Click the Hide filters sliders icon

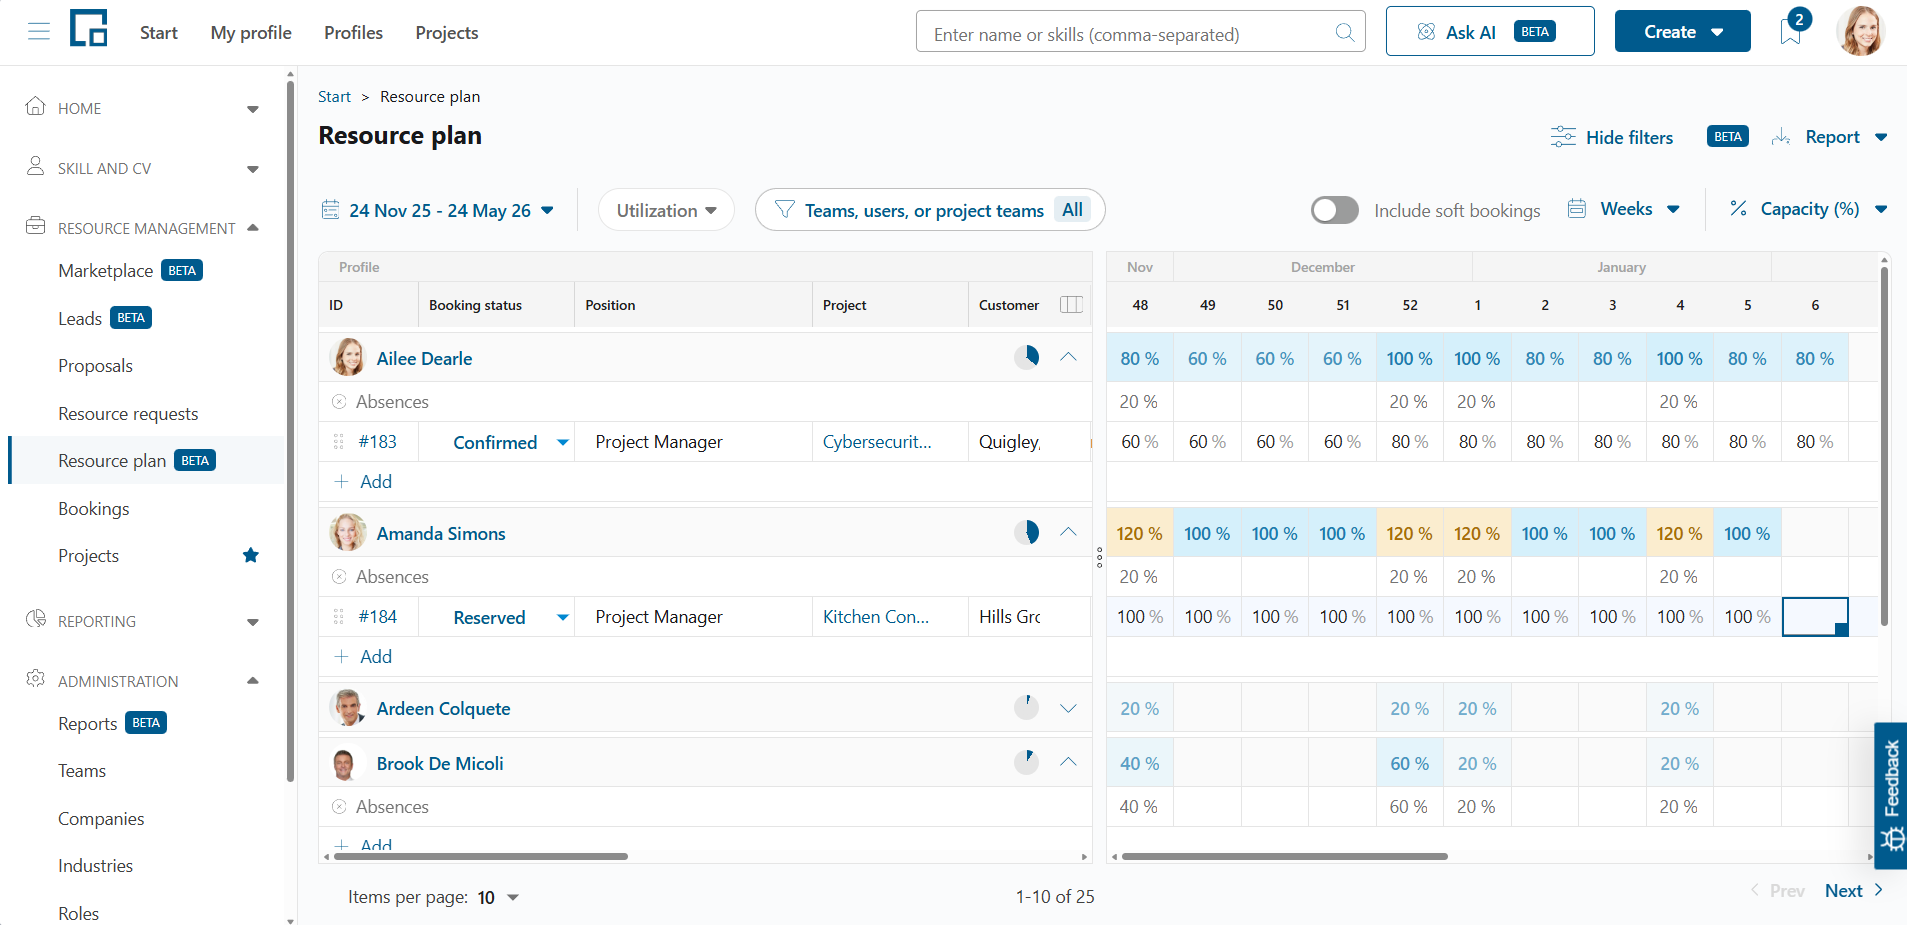[1563, 137]
